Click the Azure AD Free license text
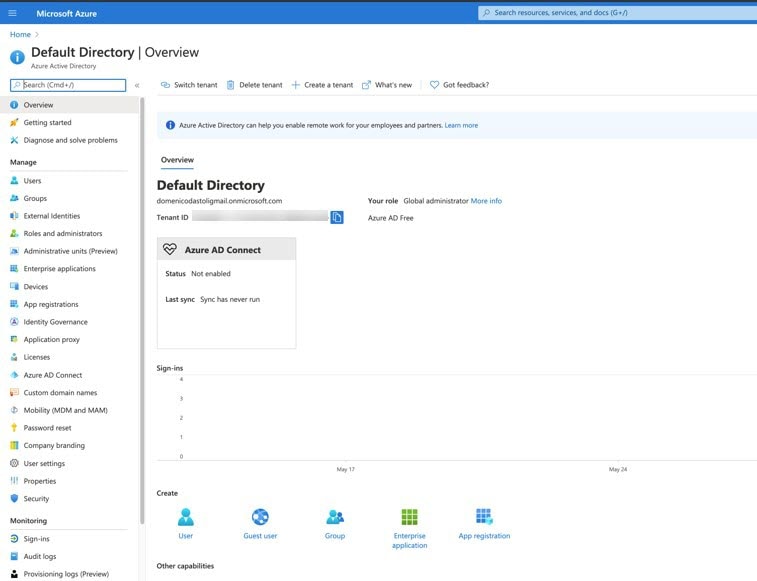Screen dimensions: 757x581 [x=391, y=218]
